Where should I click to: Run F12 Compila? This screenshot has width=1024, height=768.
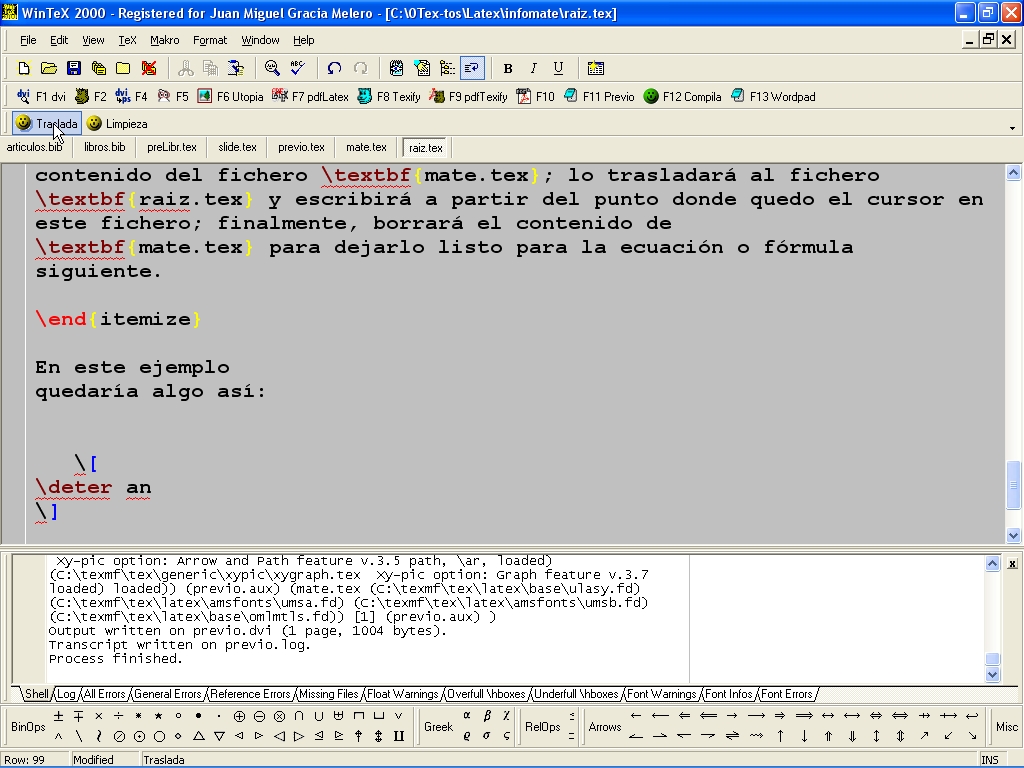(x=682, y=97)
